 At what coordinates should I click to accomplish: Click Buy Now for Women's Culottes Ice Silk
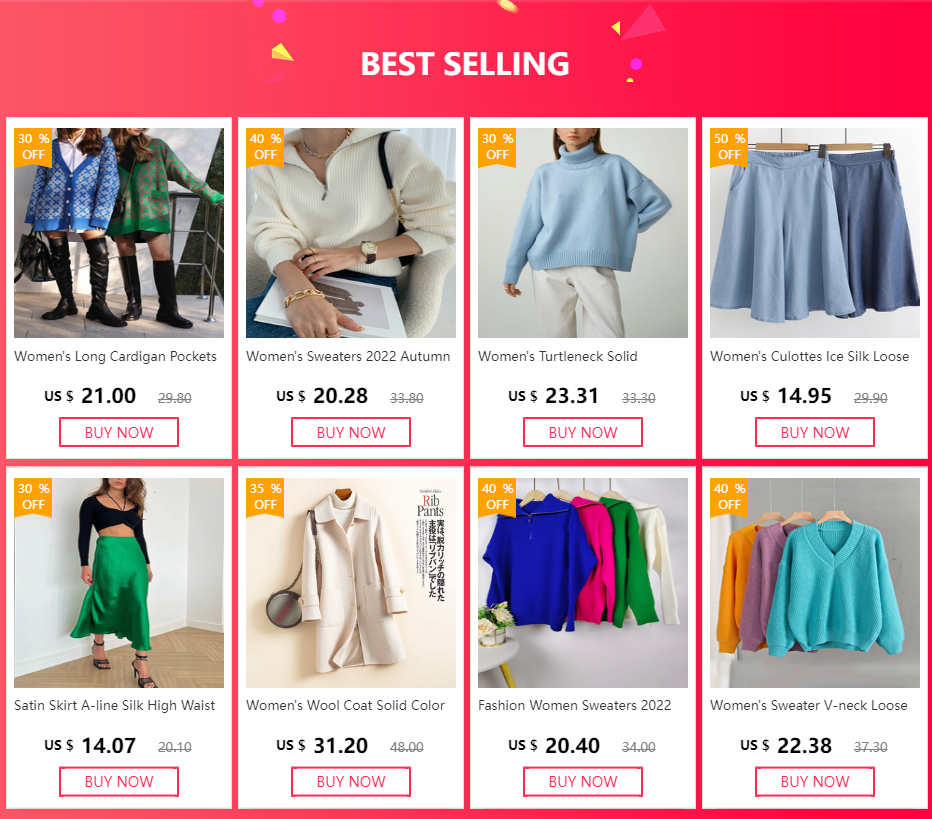(x=815, y=432)
